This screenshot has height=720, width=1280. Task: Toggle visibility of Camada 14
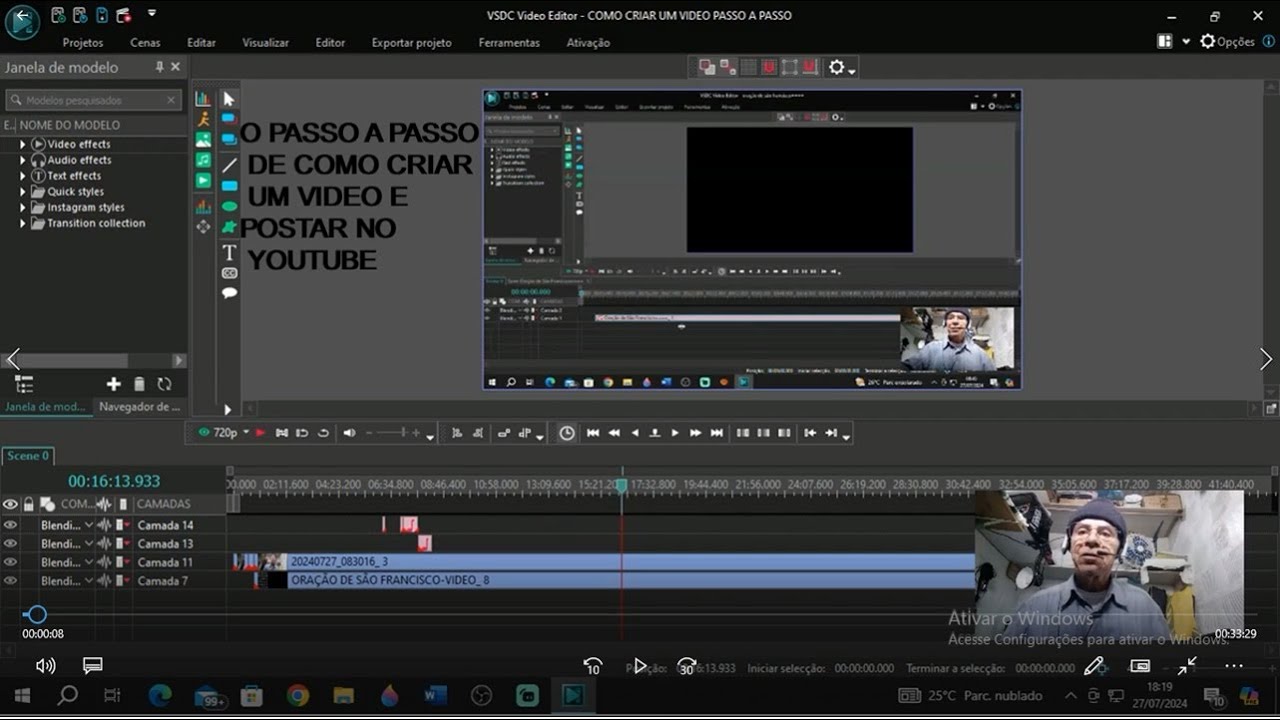click(10, 525)
